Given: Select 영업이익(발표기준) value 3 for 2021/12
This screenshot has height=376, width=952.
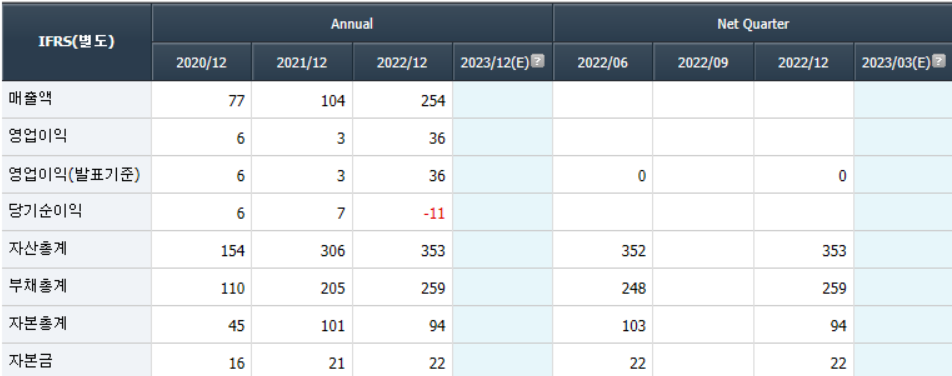Looking at the screenshot, I should coord(341,176).
